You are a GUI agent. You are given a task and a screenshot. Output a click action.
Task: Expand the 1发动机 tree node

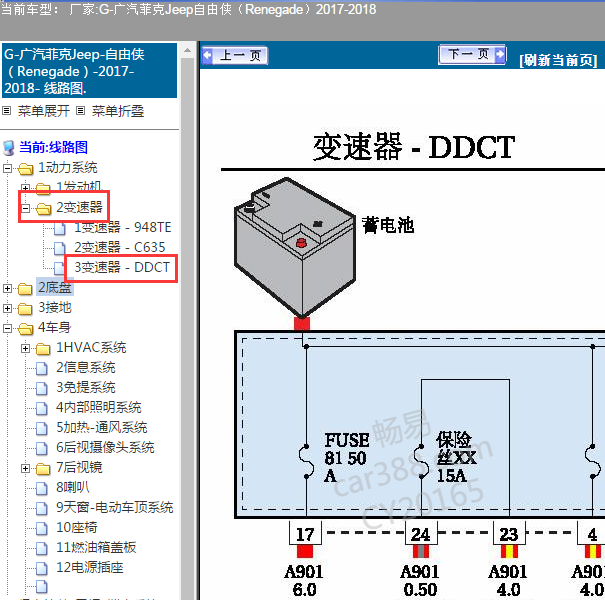coord(25,188)
